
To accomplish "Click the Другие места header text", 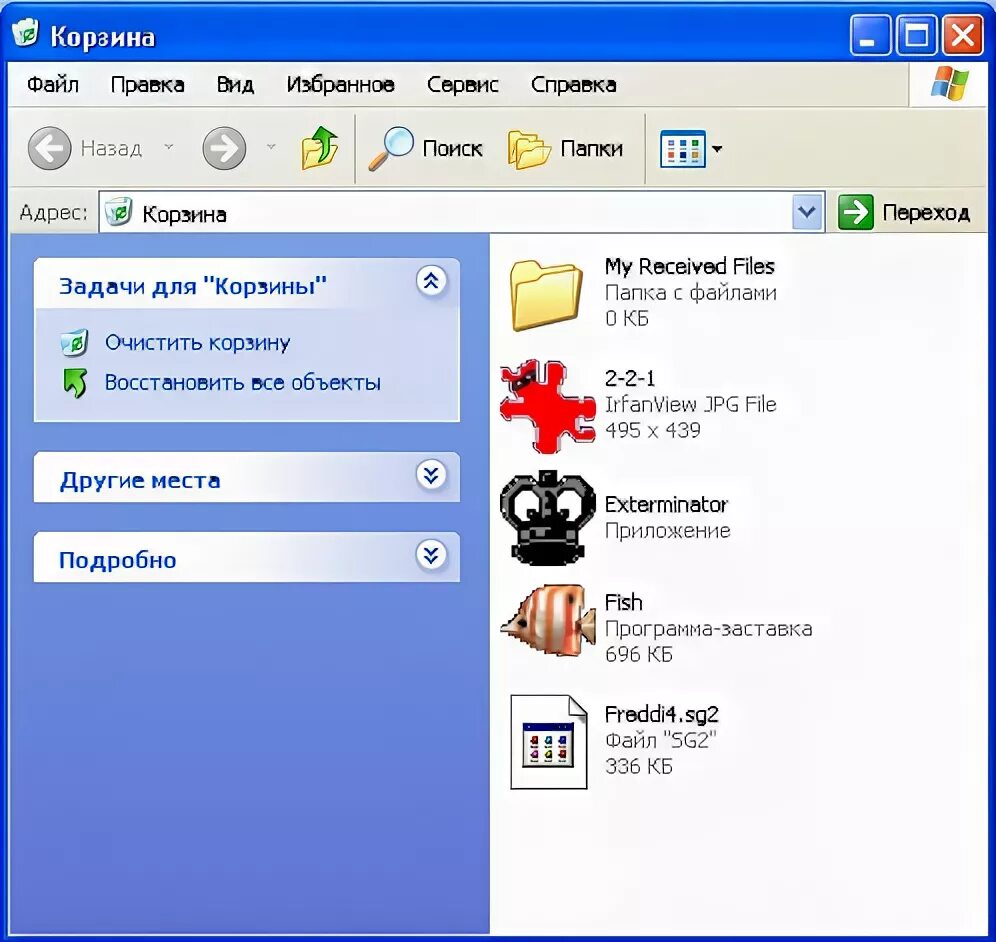I will coord(140,480).
